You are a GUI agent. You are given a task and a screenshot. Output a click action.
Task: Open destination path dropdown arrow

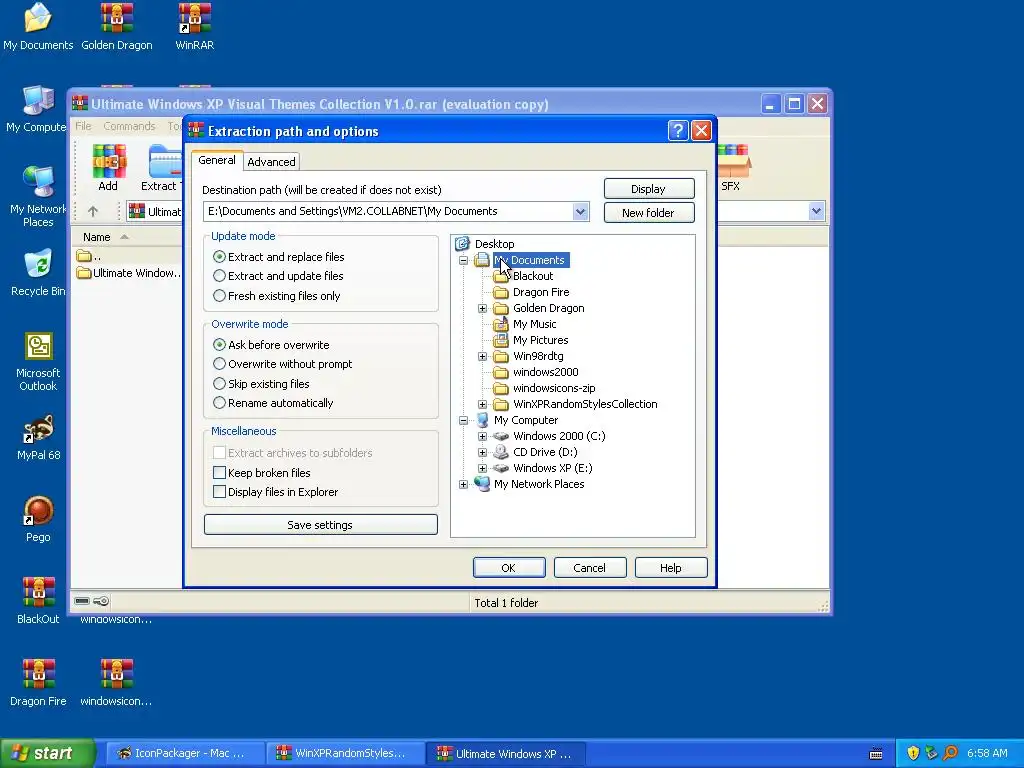click(x=581, y=212)
